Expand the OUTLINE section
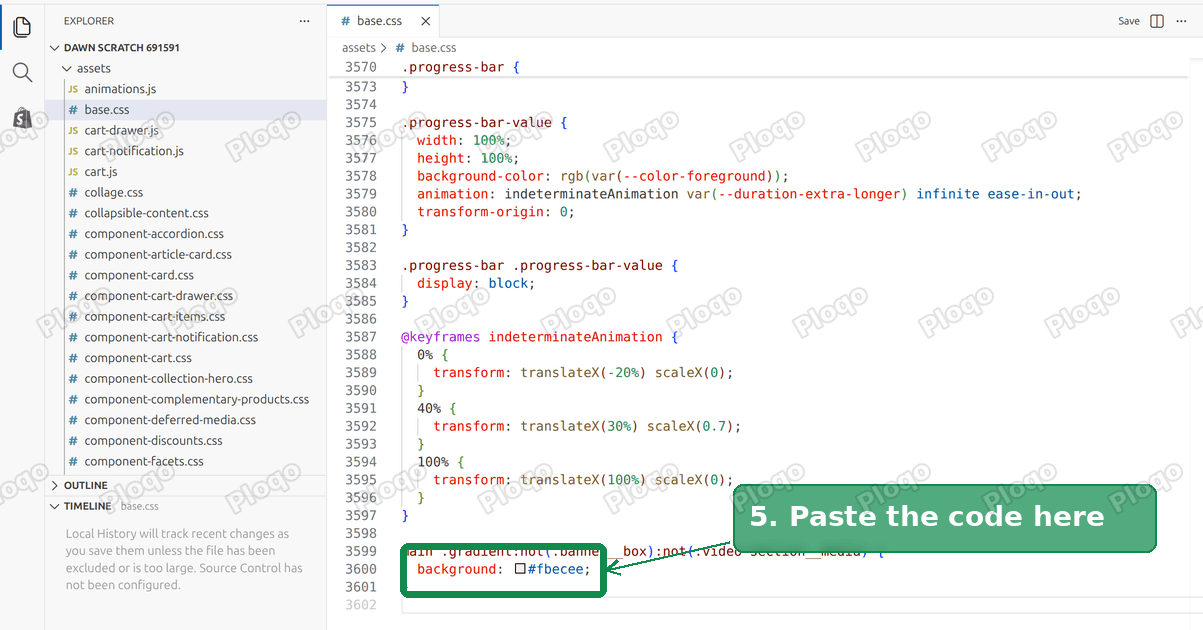 pos(186,485)
